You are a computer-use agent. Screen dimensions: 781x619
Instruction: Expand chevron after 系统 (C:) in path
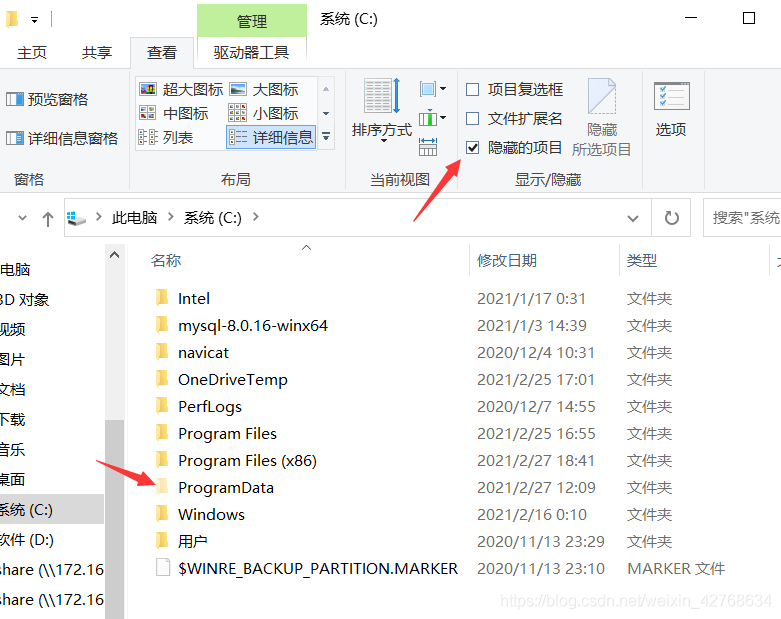pos(256,217)
